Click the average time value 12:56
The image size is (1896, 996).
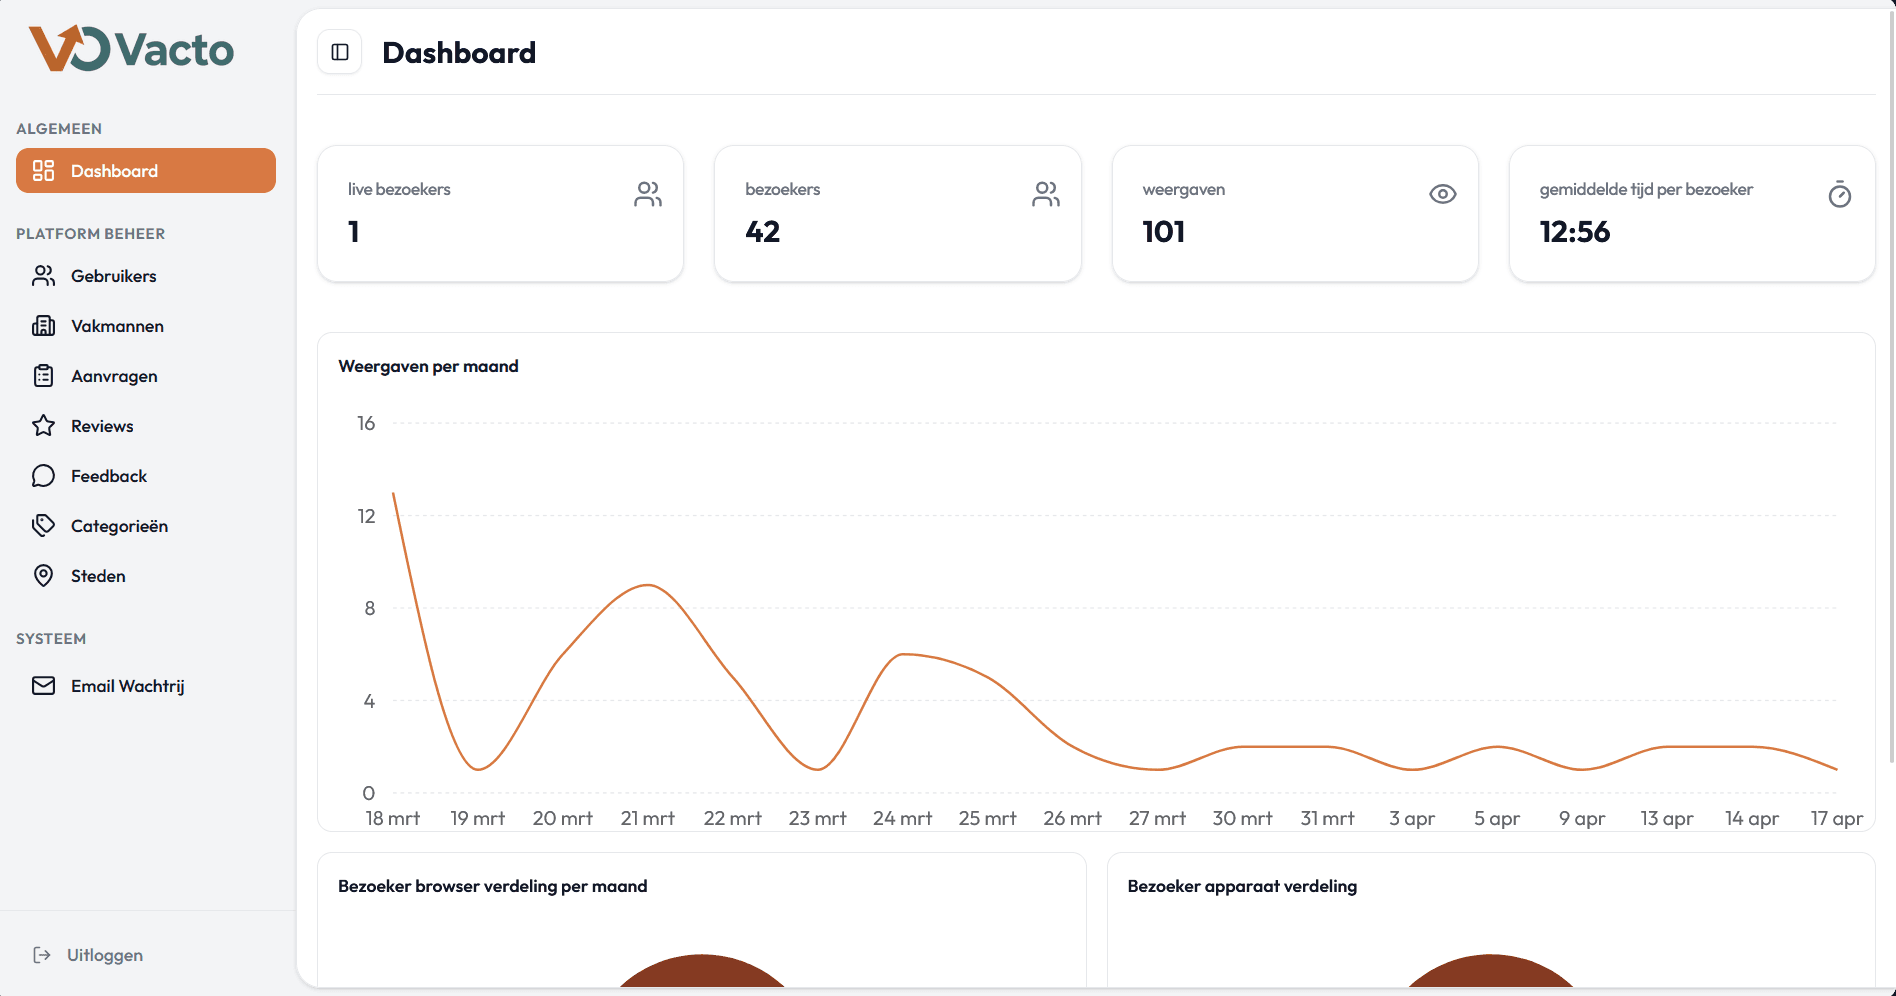(x=1575, y=232)
